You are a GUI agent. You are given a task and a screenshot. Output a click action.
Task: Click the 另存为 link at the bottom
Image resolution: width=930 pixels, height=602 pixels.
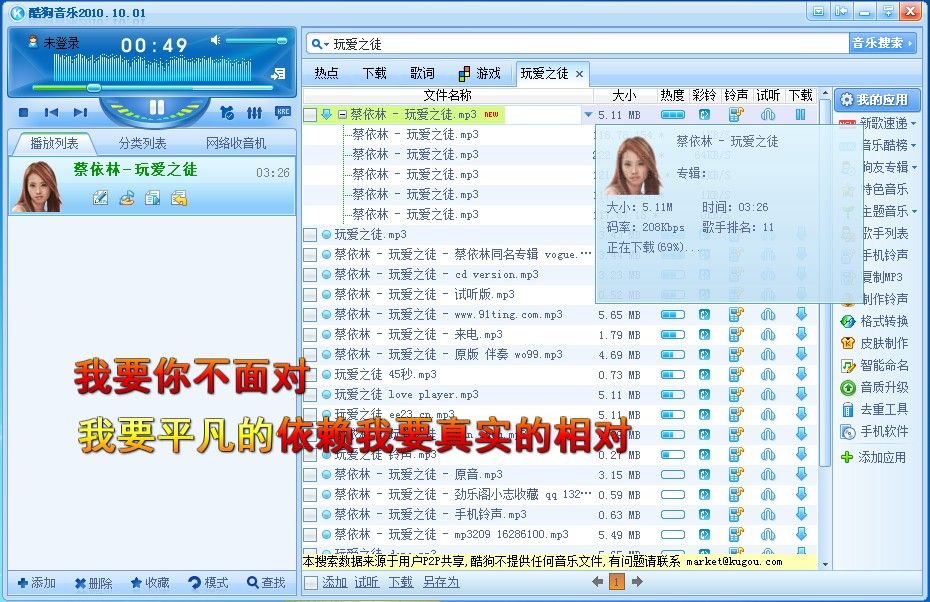point(441,582)
